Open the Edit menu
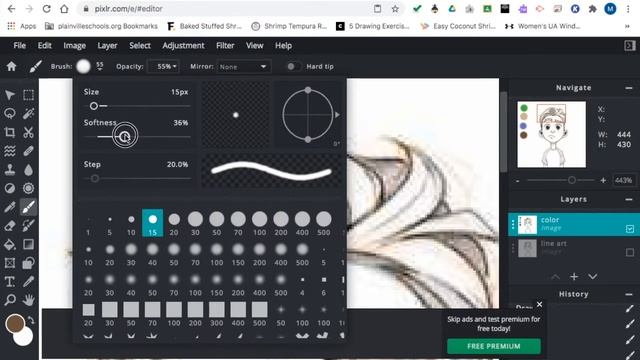 (44, 45)
